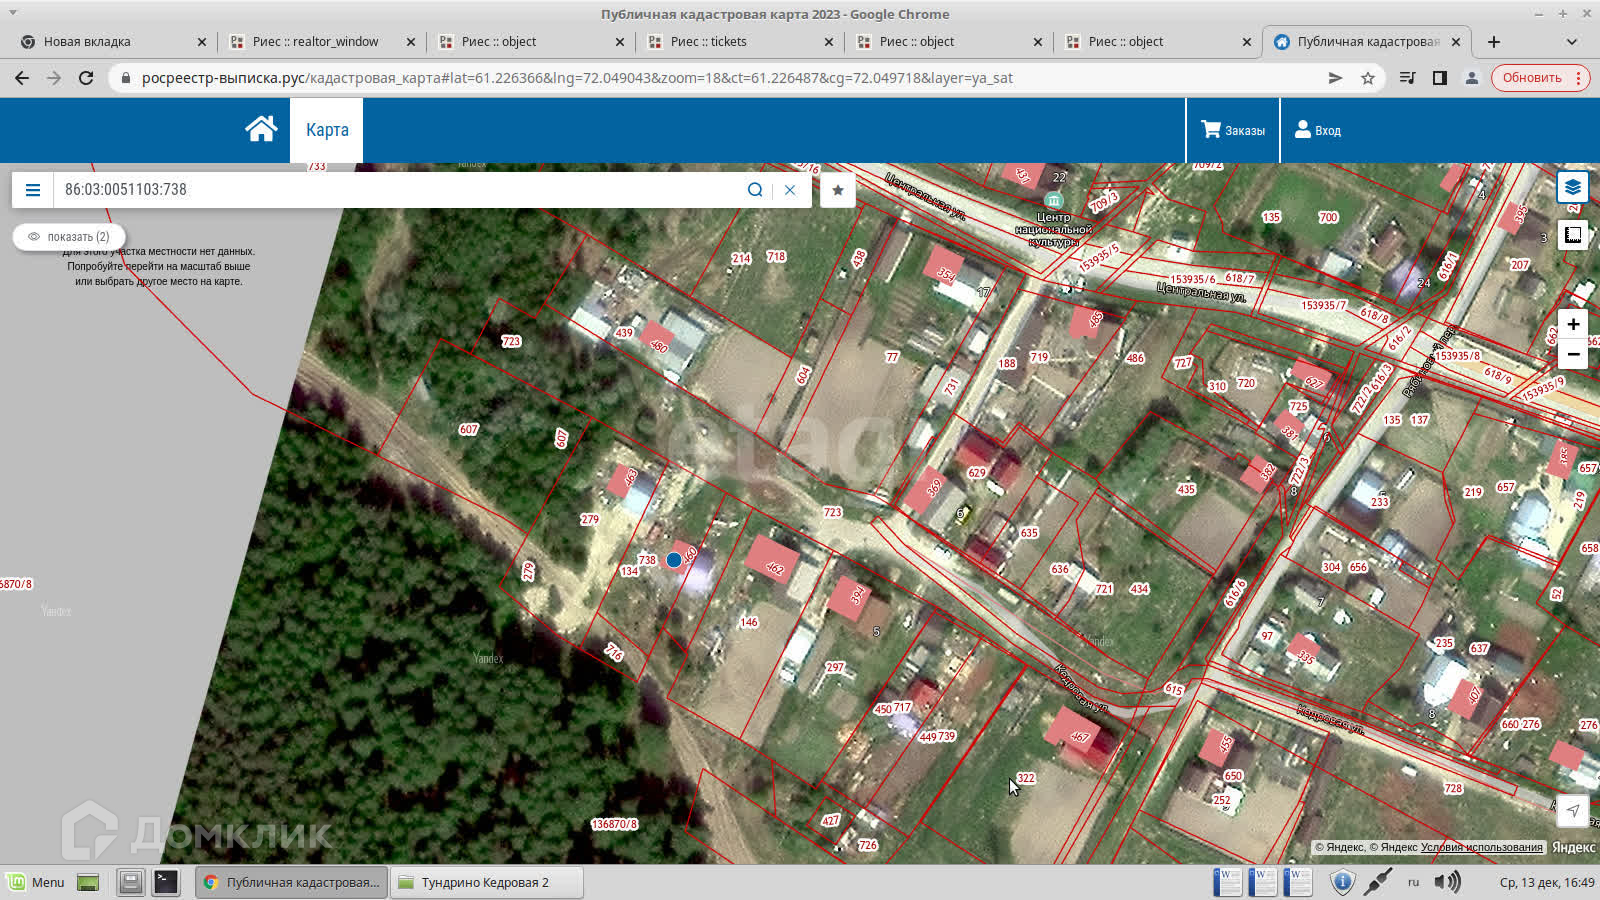
Task: Open the map layers switcher icon
Action: (x=1573, y=187)
